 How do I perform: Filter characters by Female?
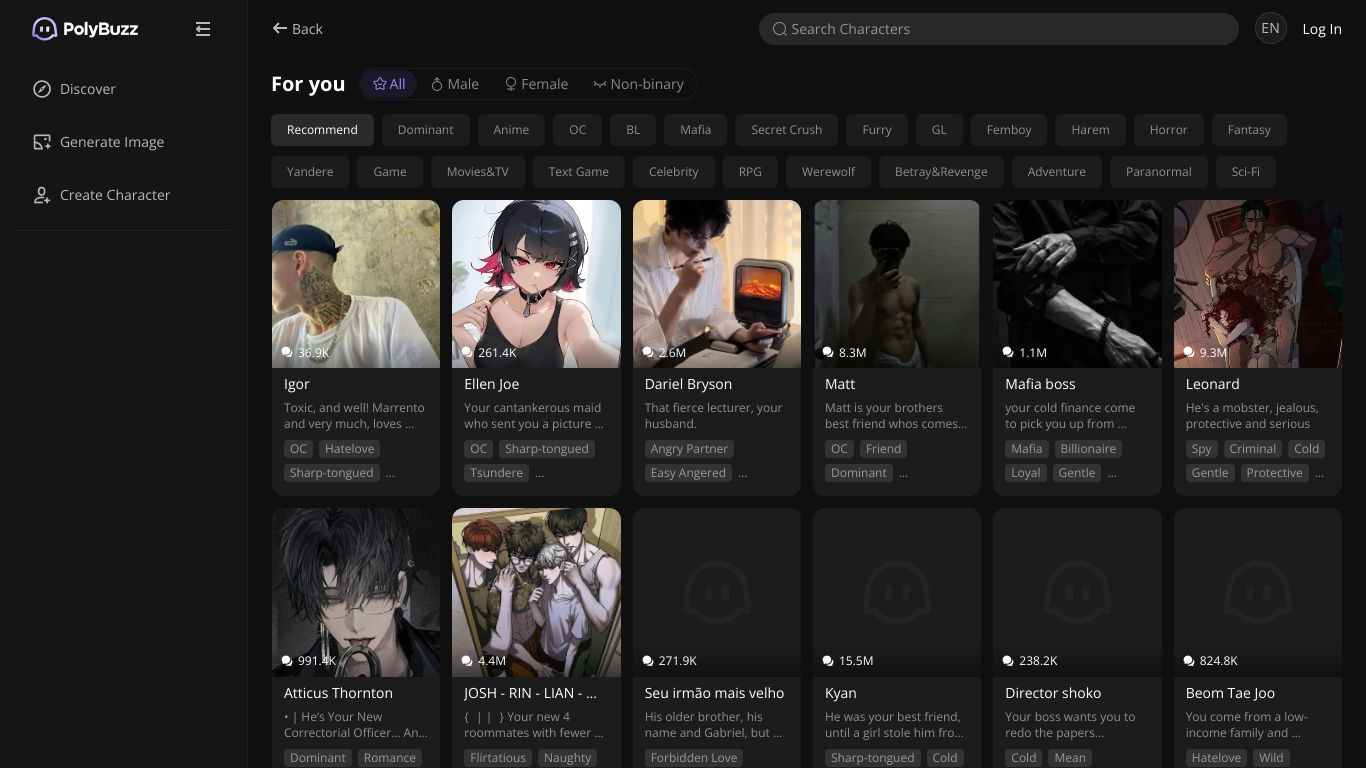(x=536, y=84)
